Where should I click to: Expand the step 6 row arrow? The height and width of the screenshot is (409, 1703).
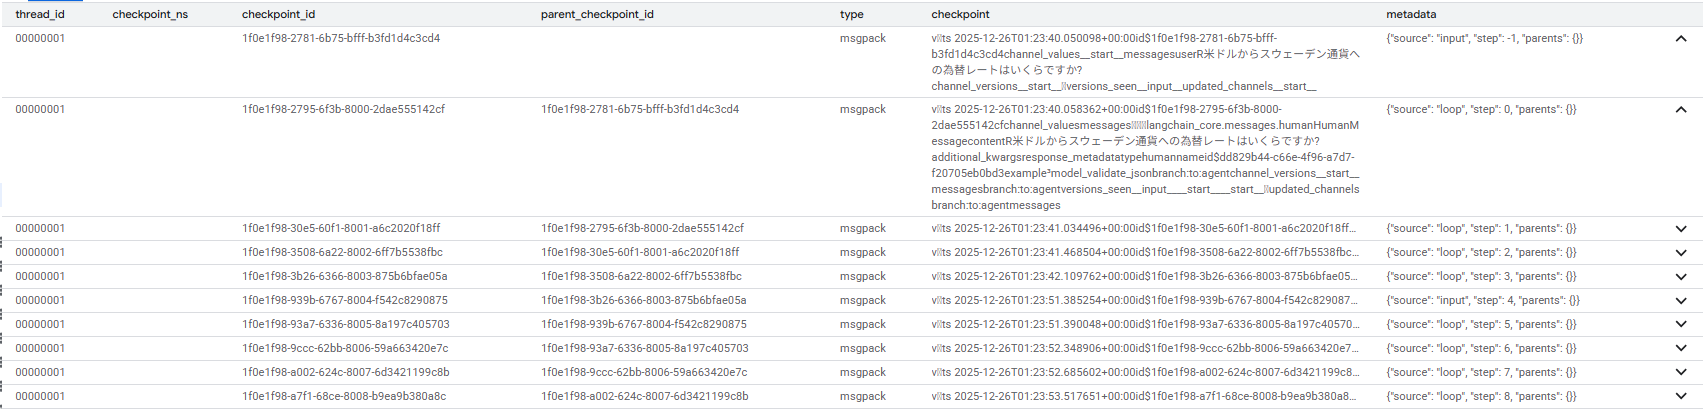1680,349
